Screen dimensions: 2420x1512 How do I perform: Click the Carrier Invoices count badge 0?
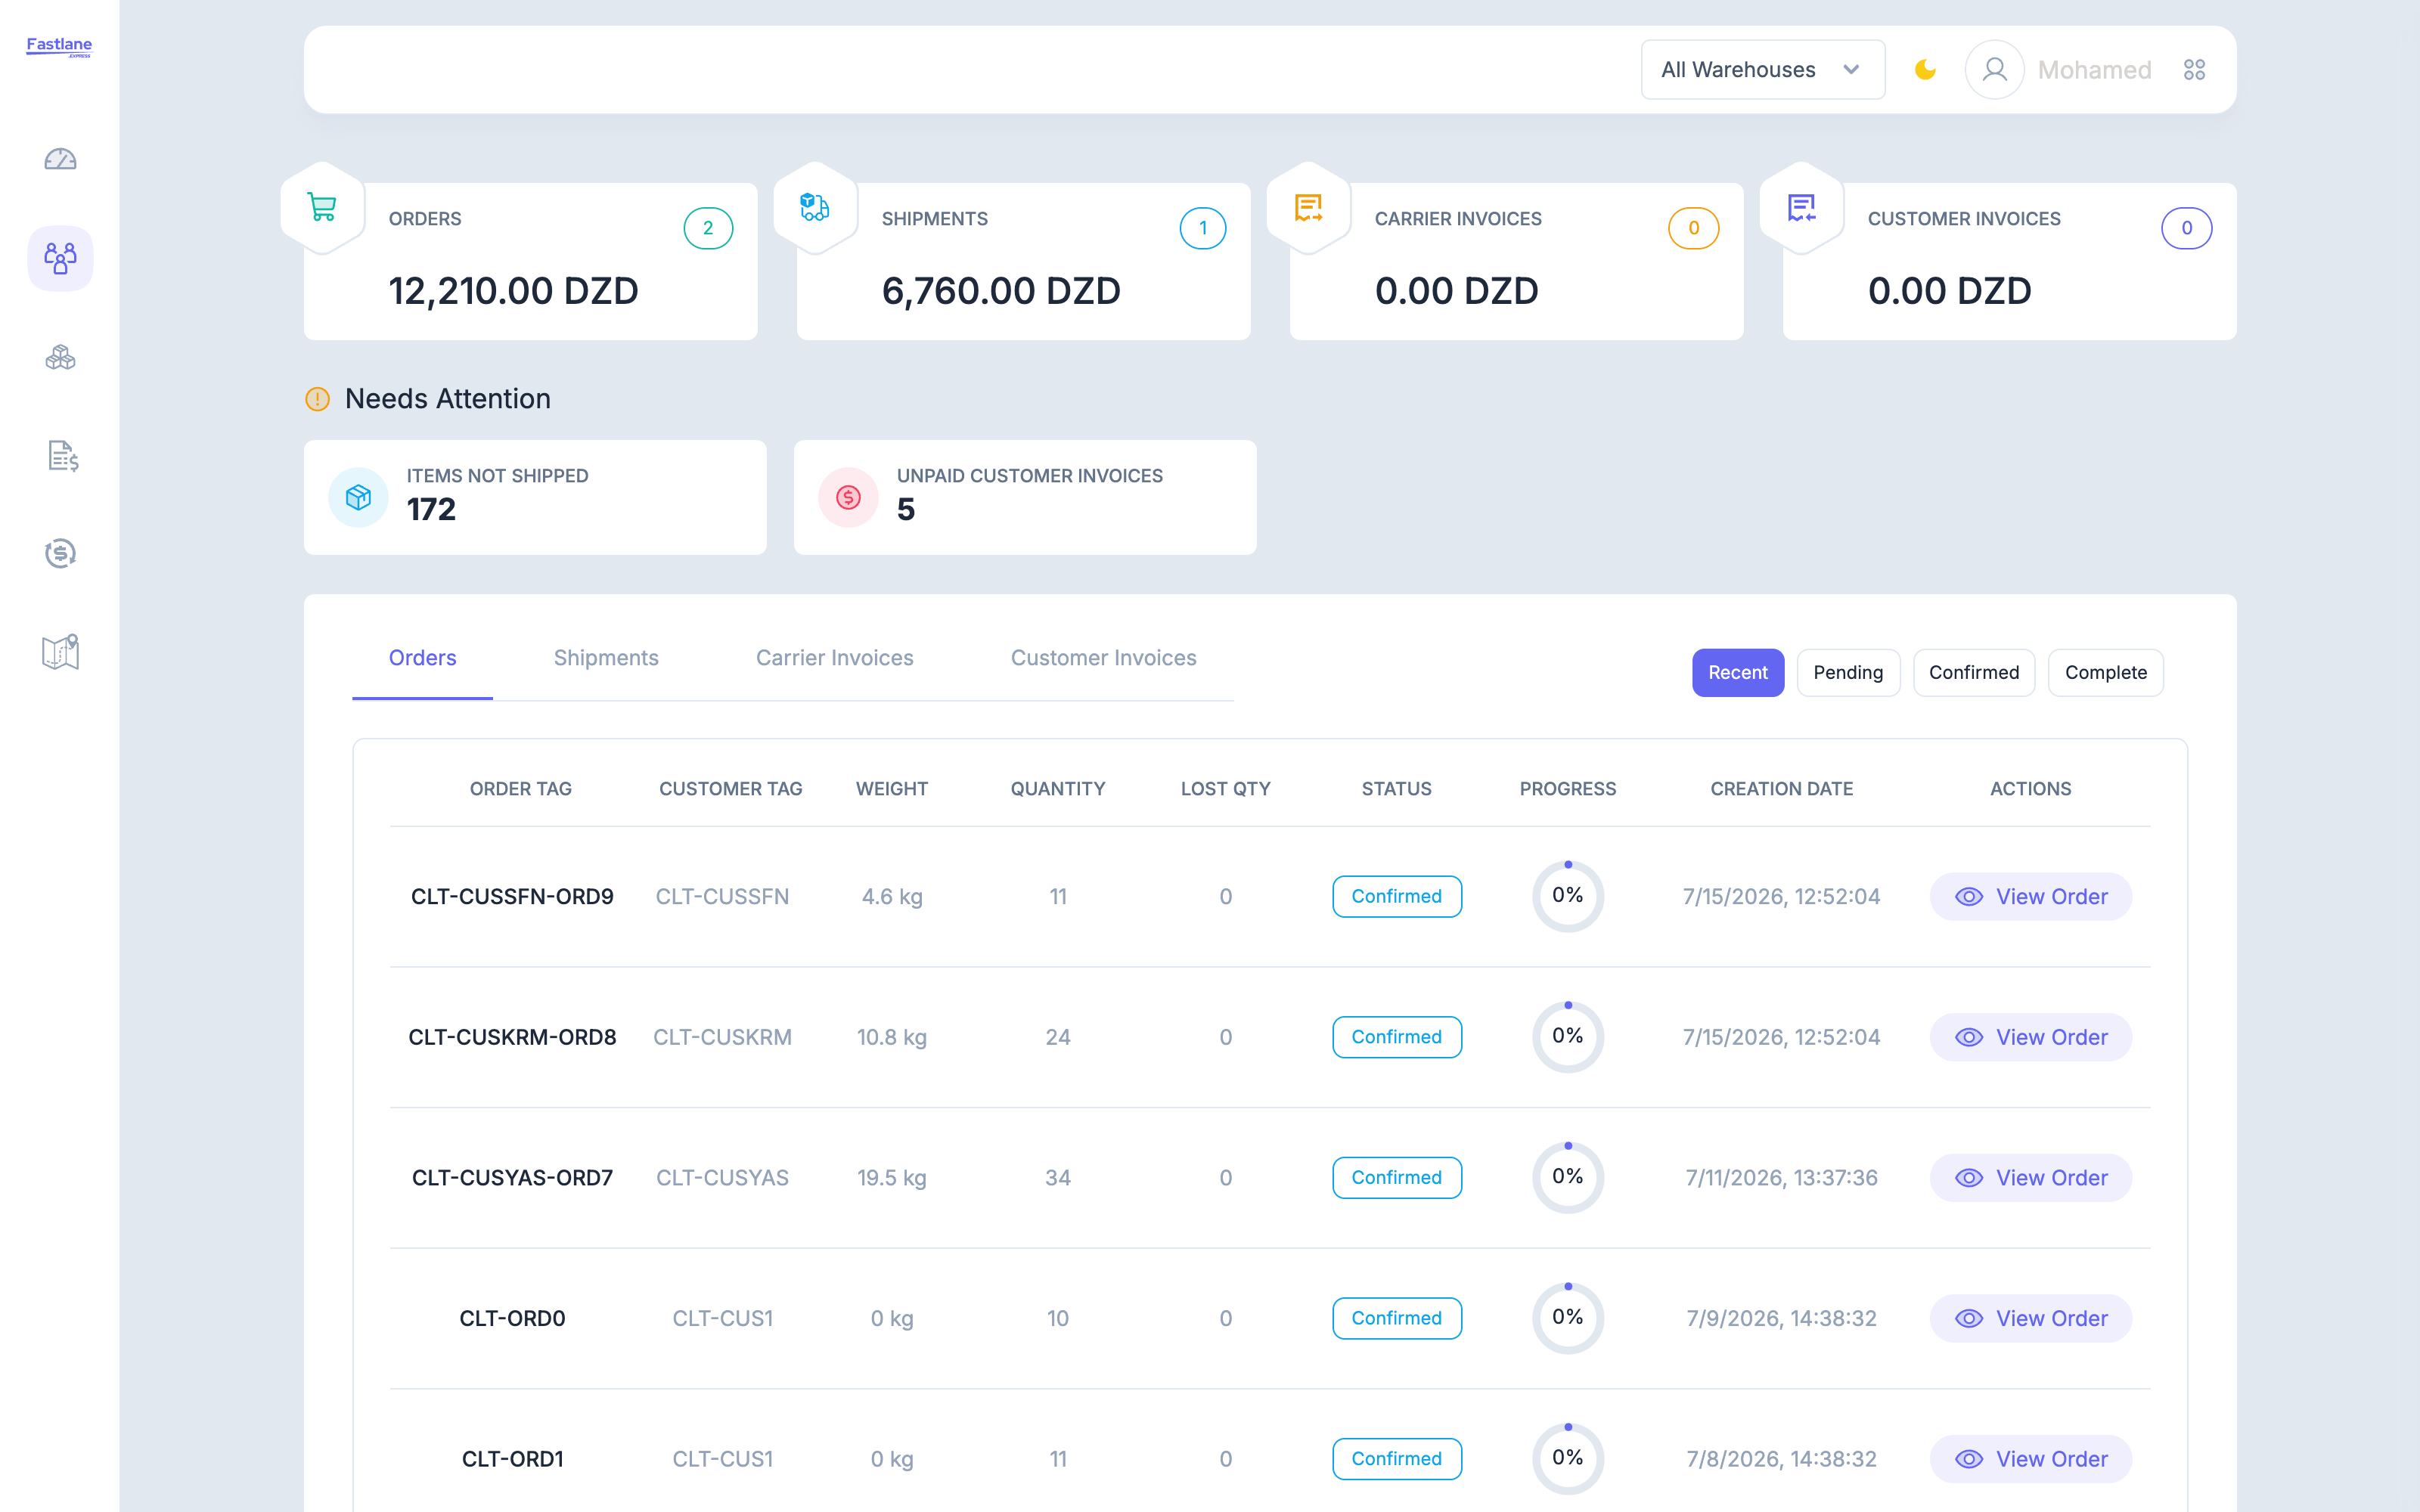(x=1694, y=228)
